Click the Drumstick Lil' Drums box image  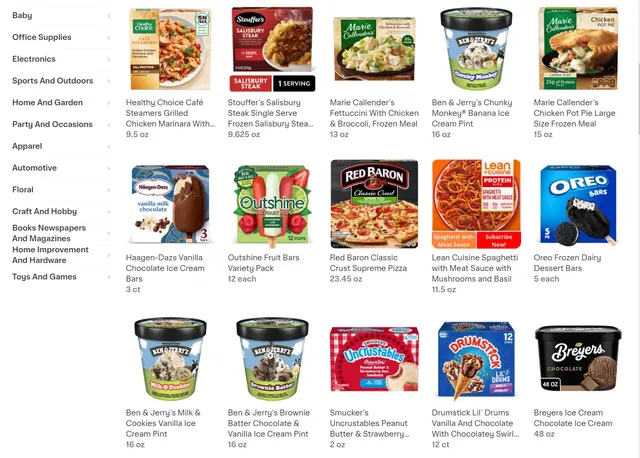[x=476, y=359]
